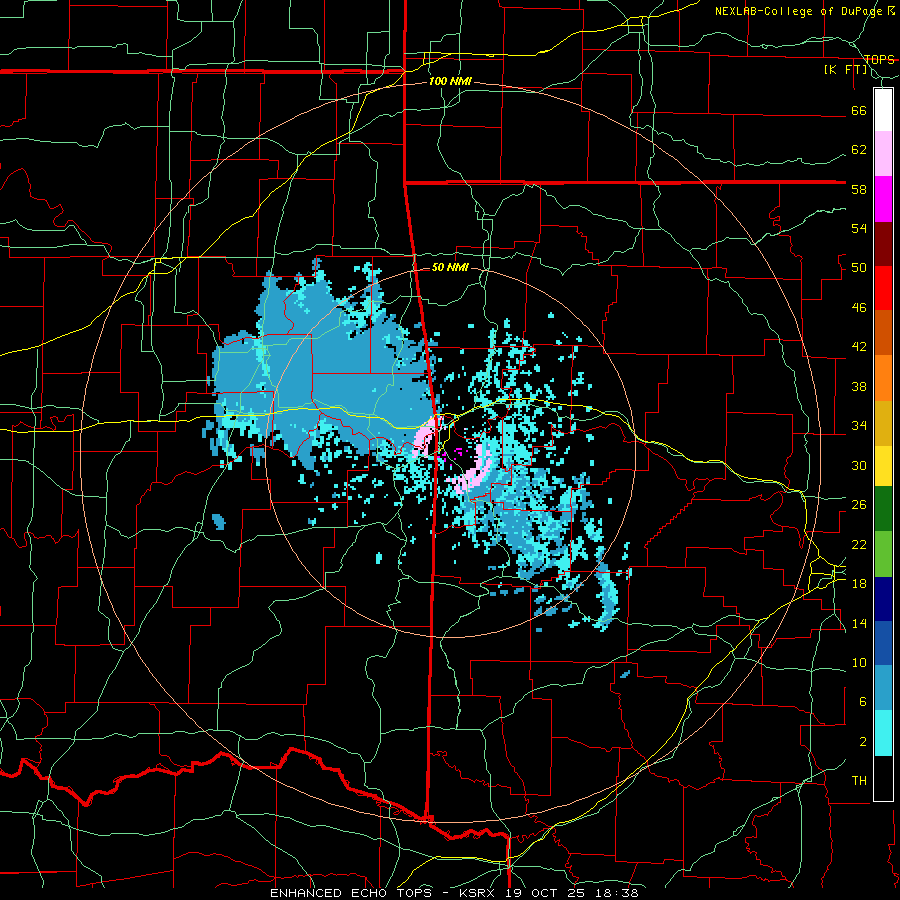This screenshot has width=900, height=900.
Task: Select the bright red legend swatch
Action: (883, 288)
